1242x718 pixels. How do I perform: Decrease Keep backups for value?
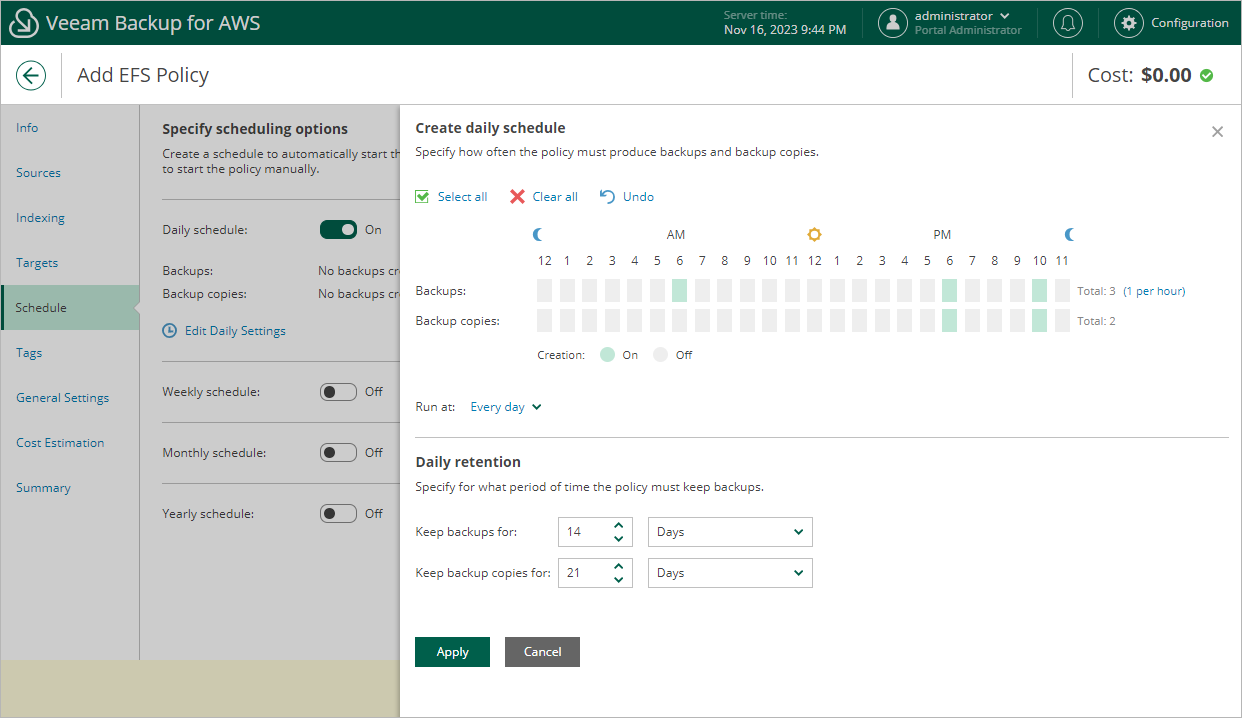(618, 539)
